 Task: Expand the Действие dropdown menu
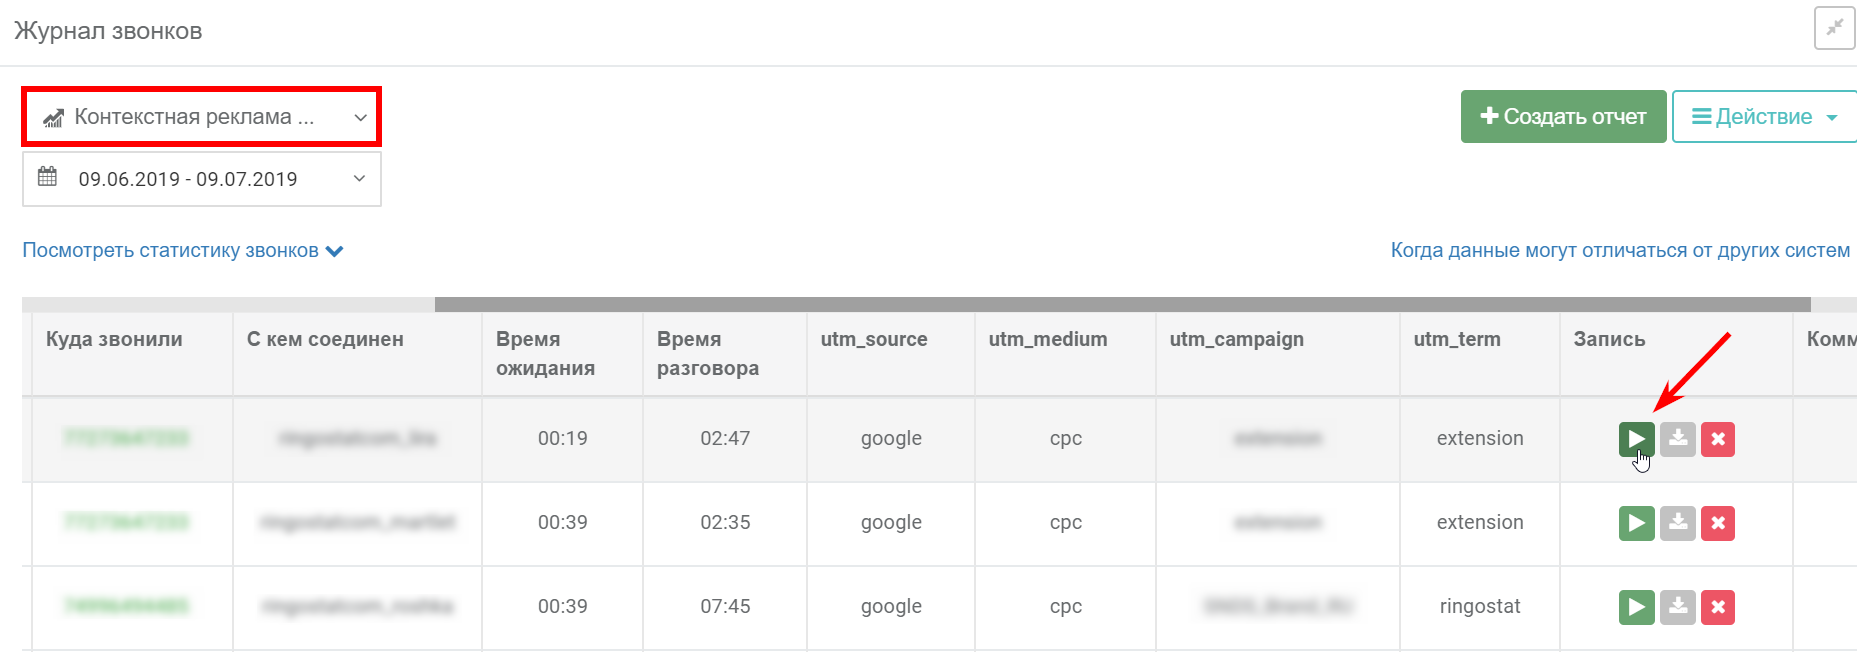tap(1765, 117)
